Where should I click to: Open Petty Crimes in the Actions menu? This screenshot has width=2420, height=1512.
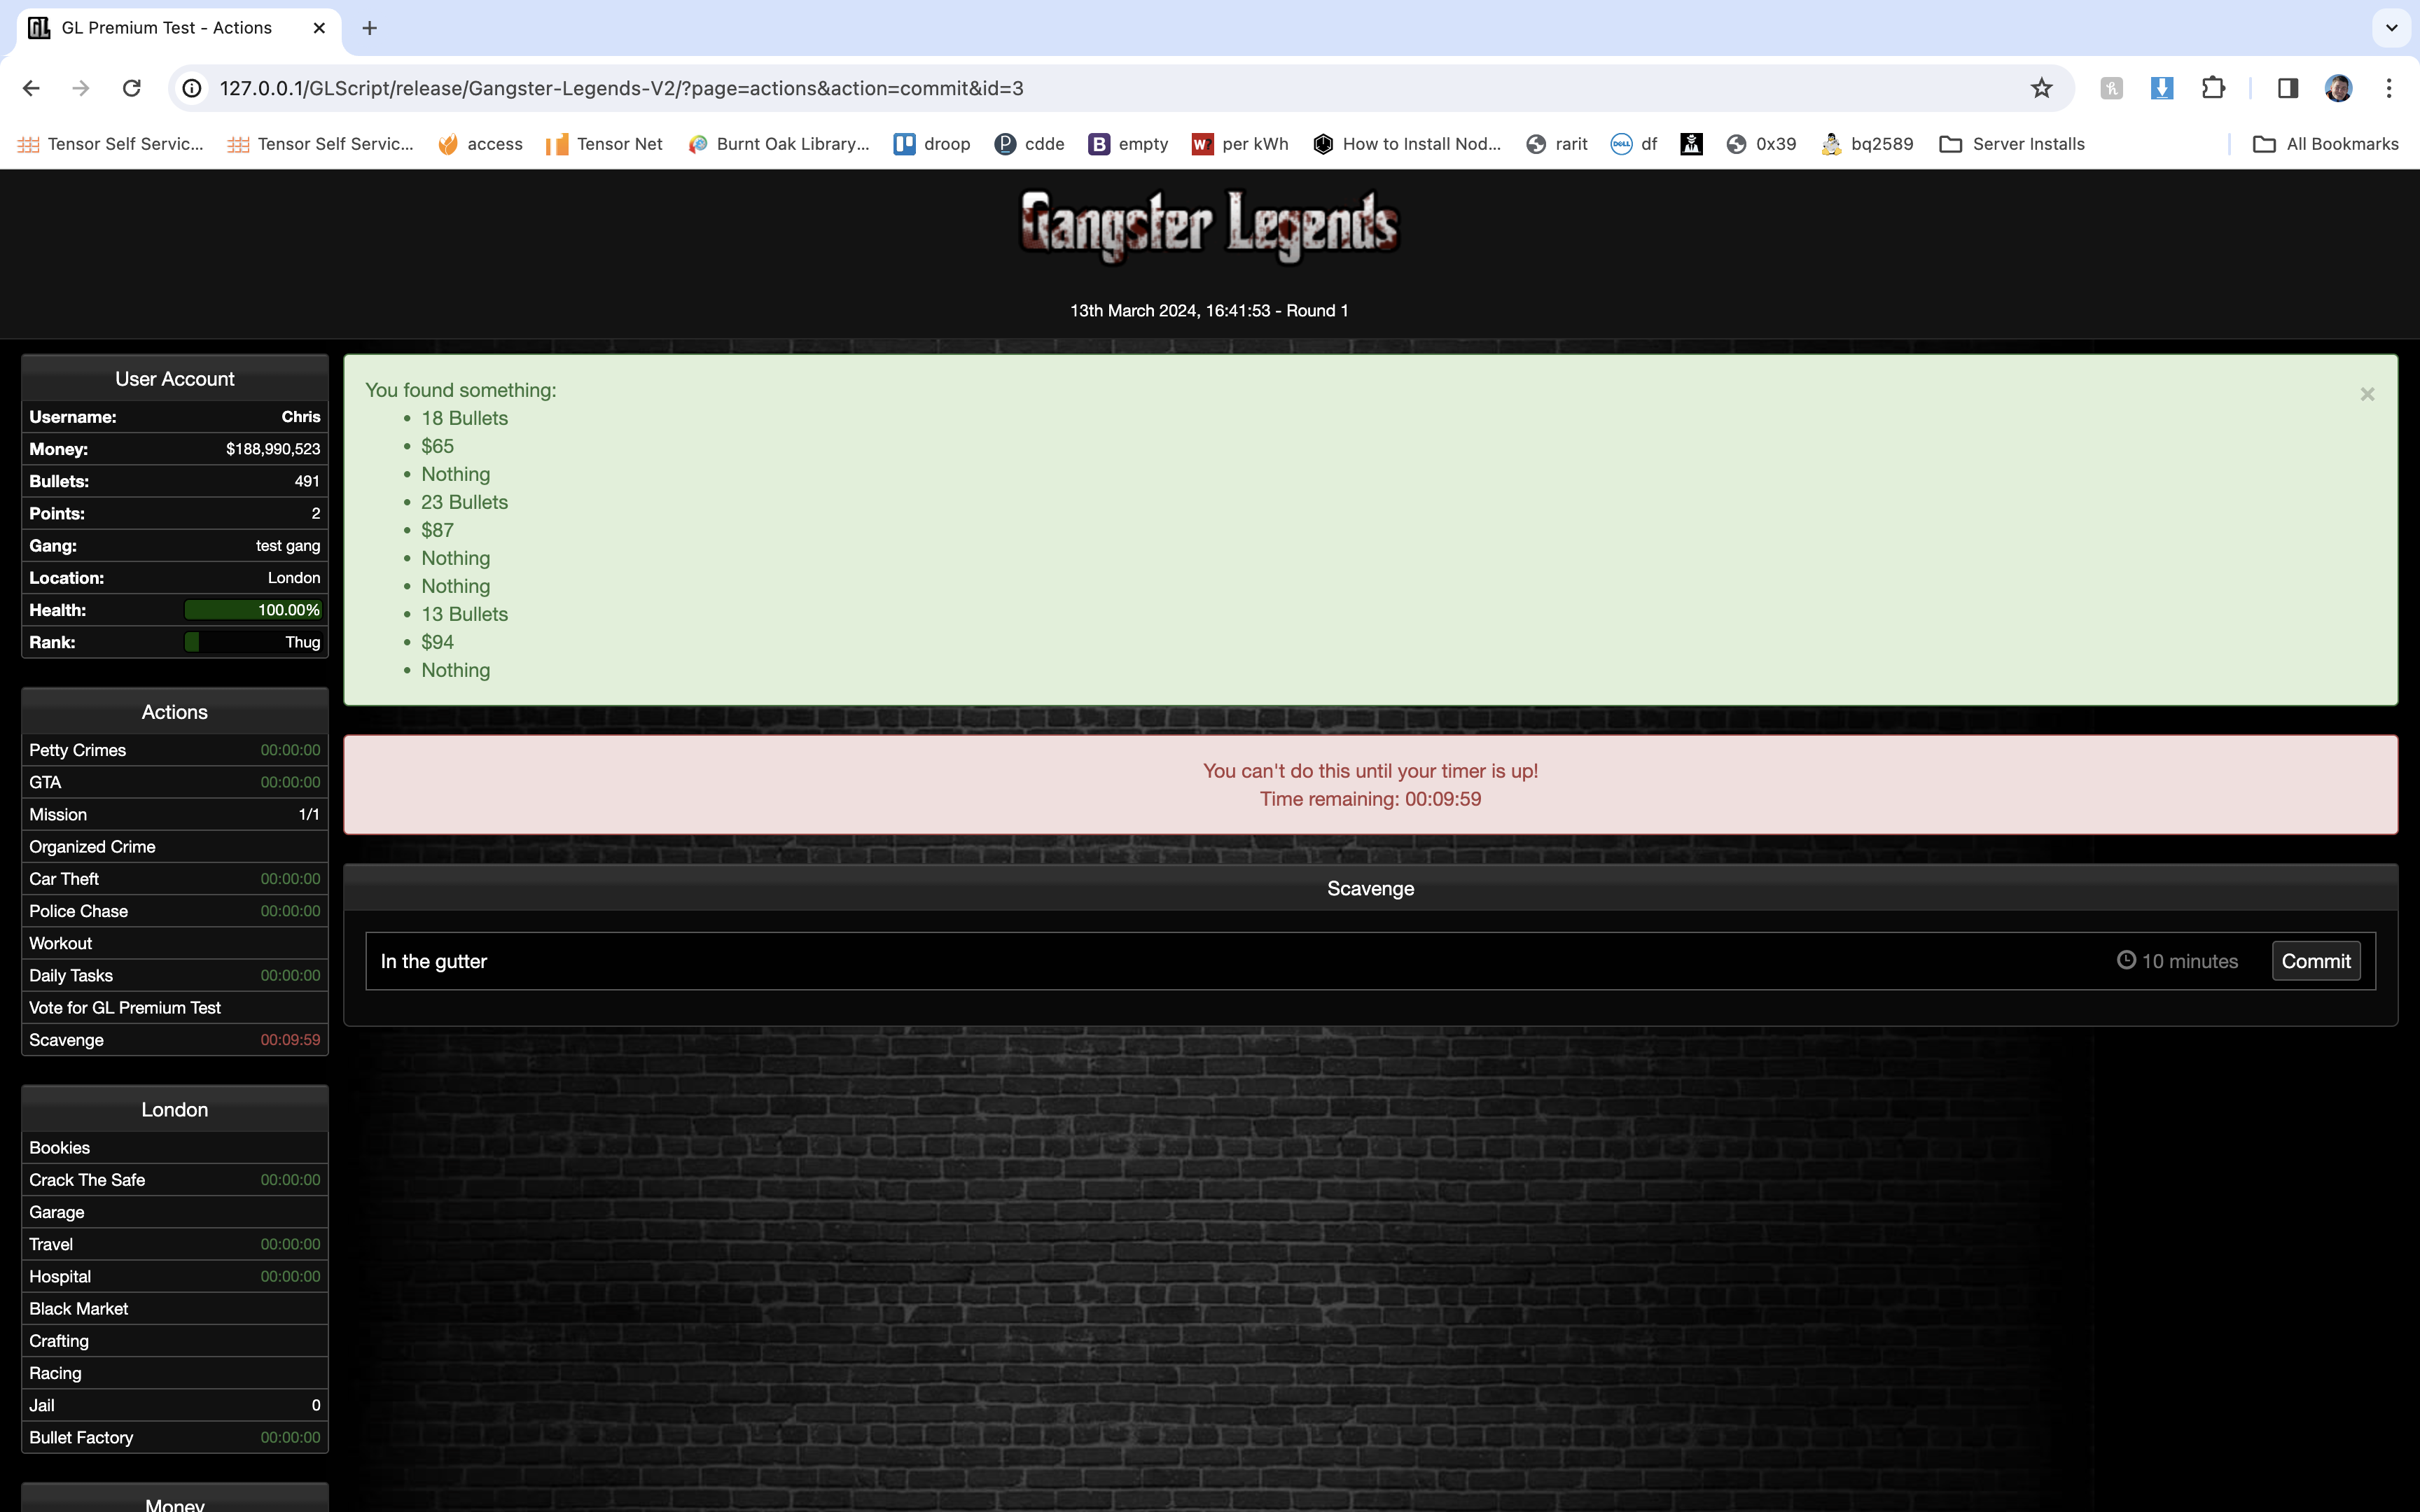point(78,750)
